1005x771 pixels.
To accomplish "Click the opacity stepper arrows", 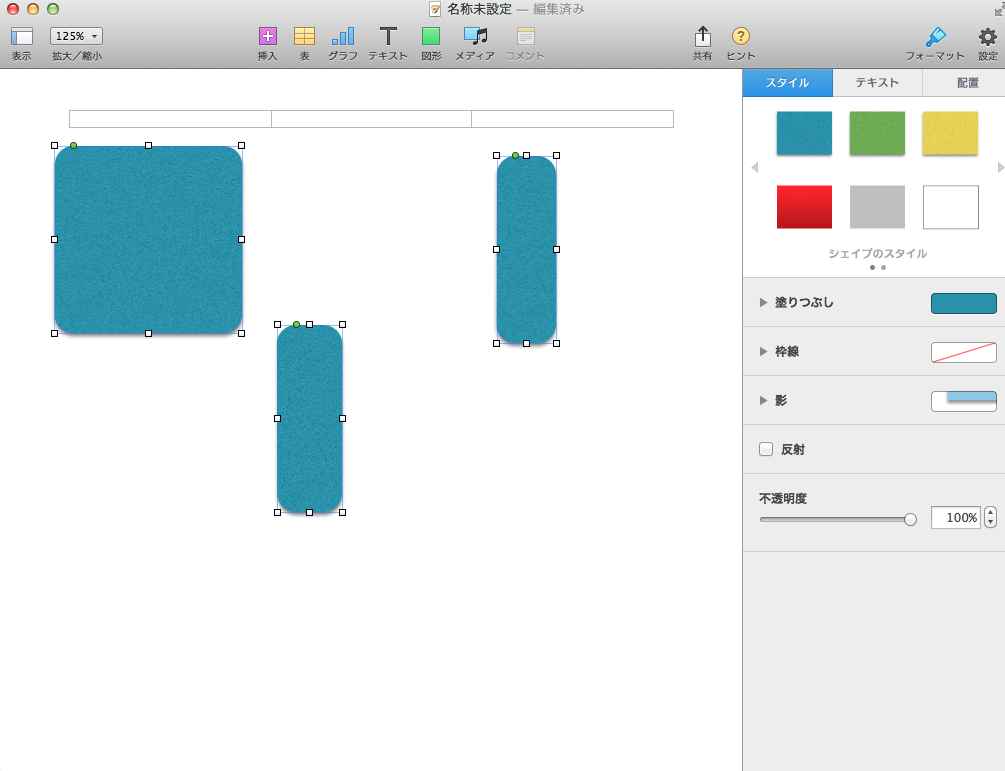I will [x=990, y=517].
